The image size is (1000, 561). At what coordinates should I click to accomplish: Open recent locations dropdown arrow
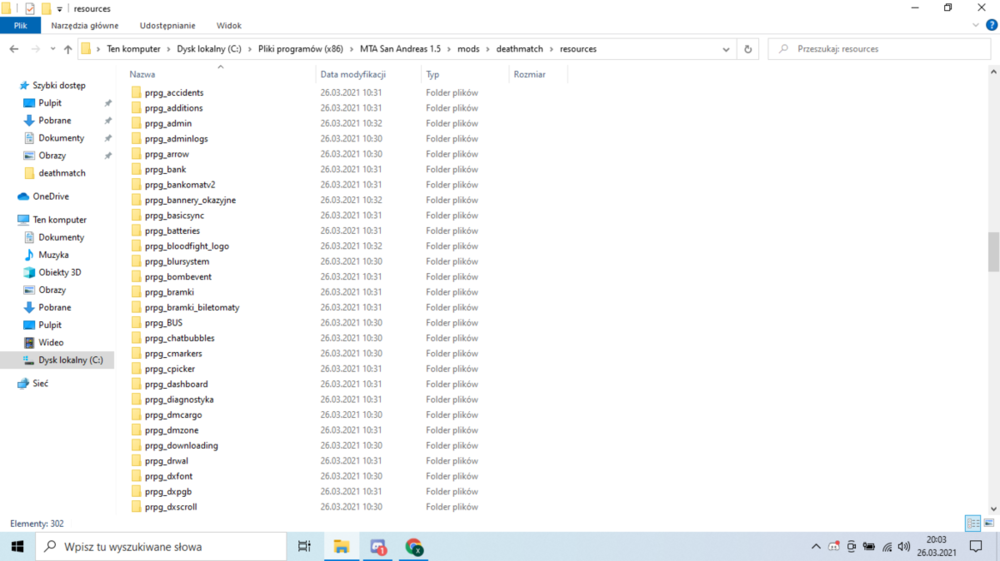coord(52,49)
